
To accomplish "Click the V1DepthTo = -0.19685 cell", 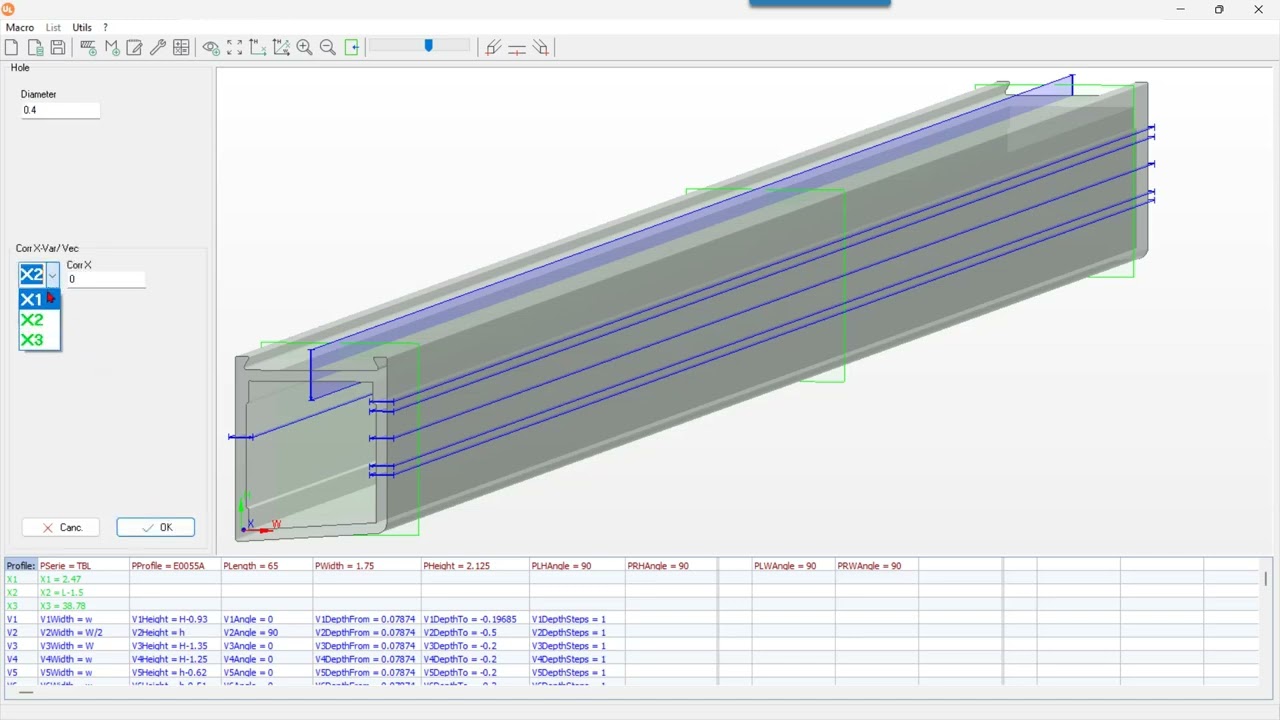I will [475, 619].
